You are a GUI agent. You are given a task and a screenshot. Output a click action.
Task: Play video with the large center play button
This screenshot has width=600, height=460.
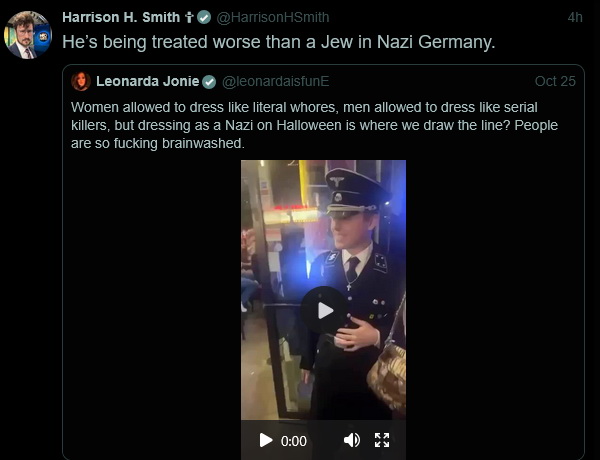coord(324,310)
